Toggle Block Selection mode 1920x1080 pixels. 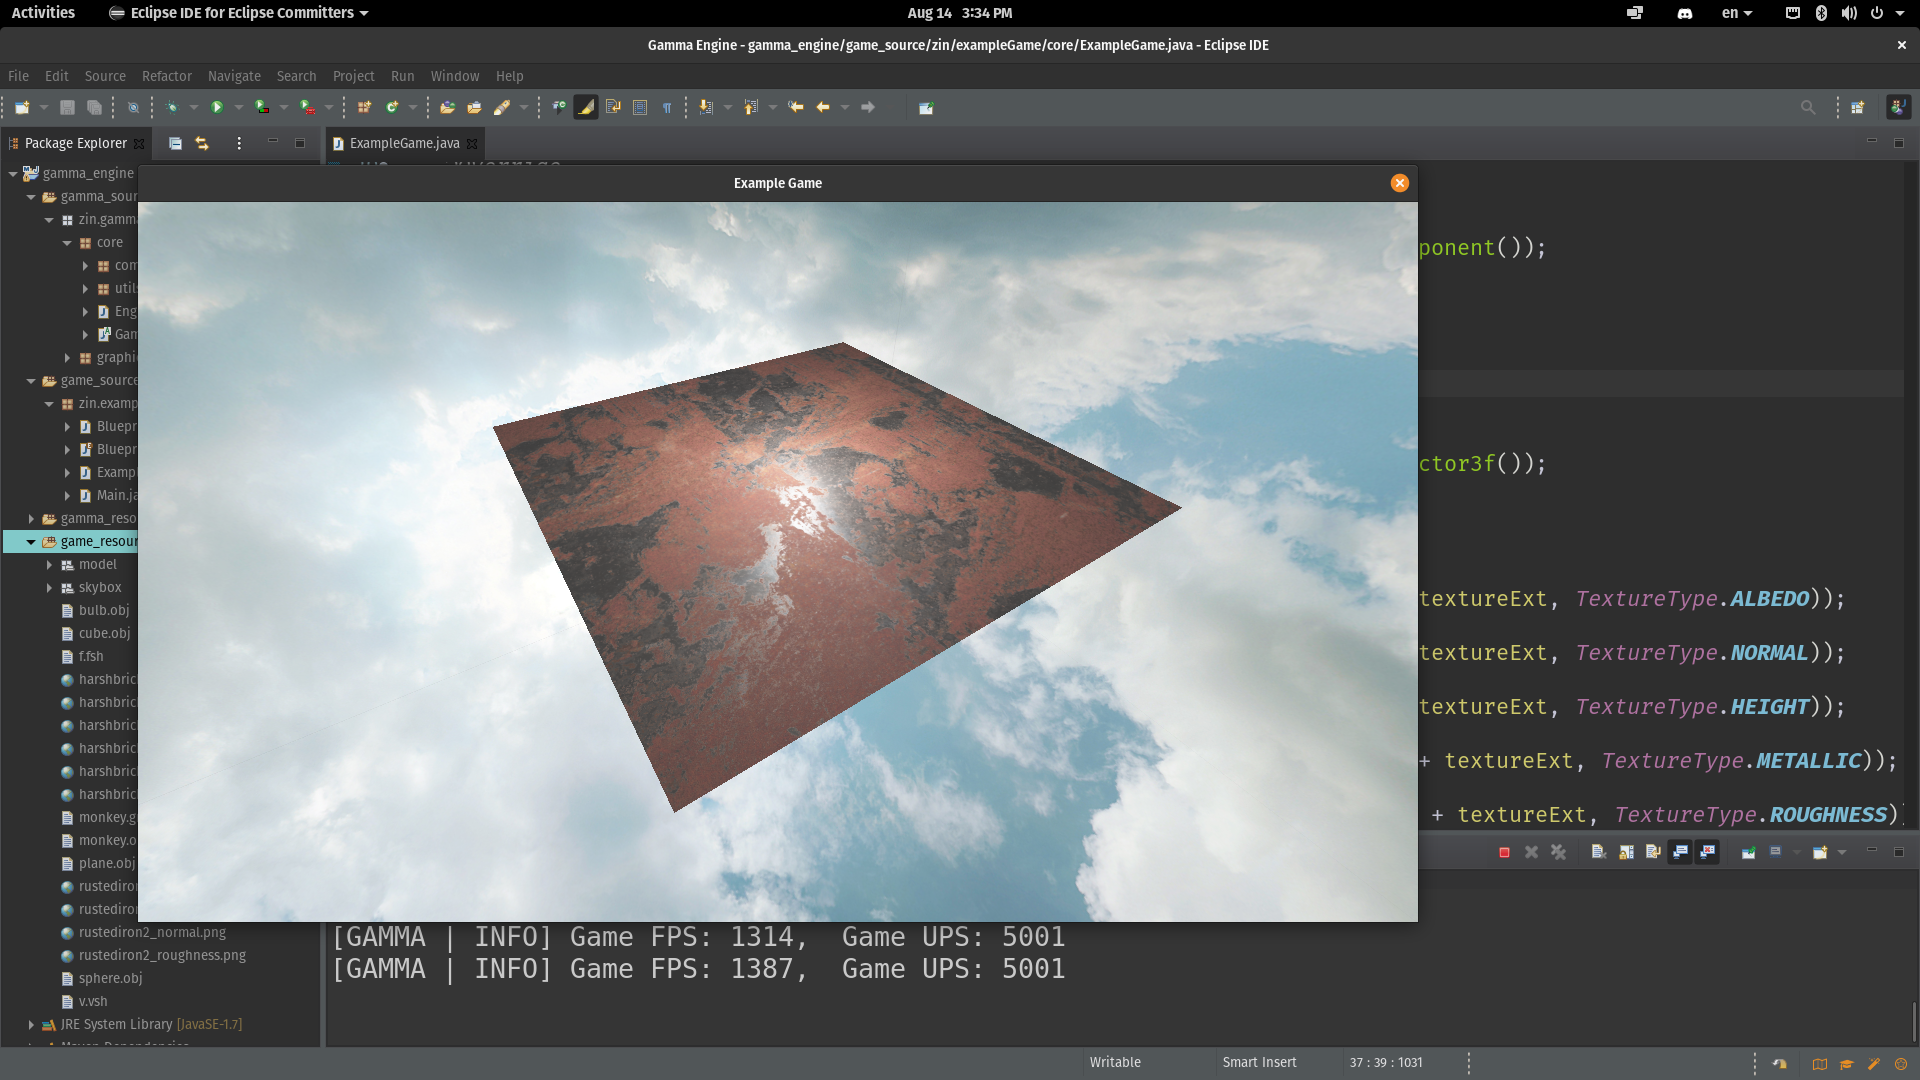point(640,108)
